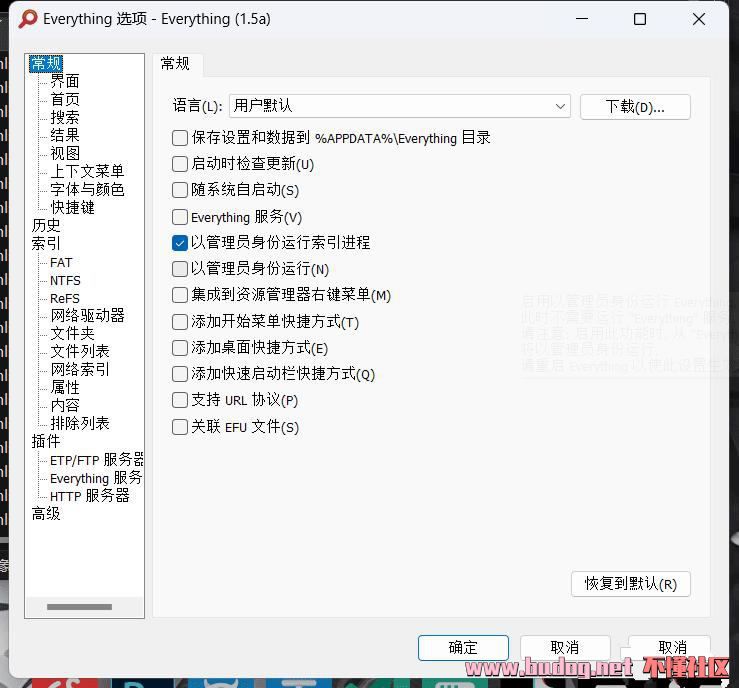Minimize the Everything options window
The height and width of the screenshot is (688, 739).
[582, 19]
